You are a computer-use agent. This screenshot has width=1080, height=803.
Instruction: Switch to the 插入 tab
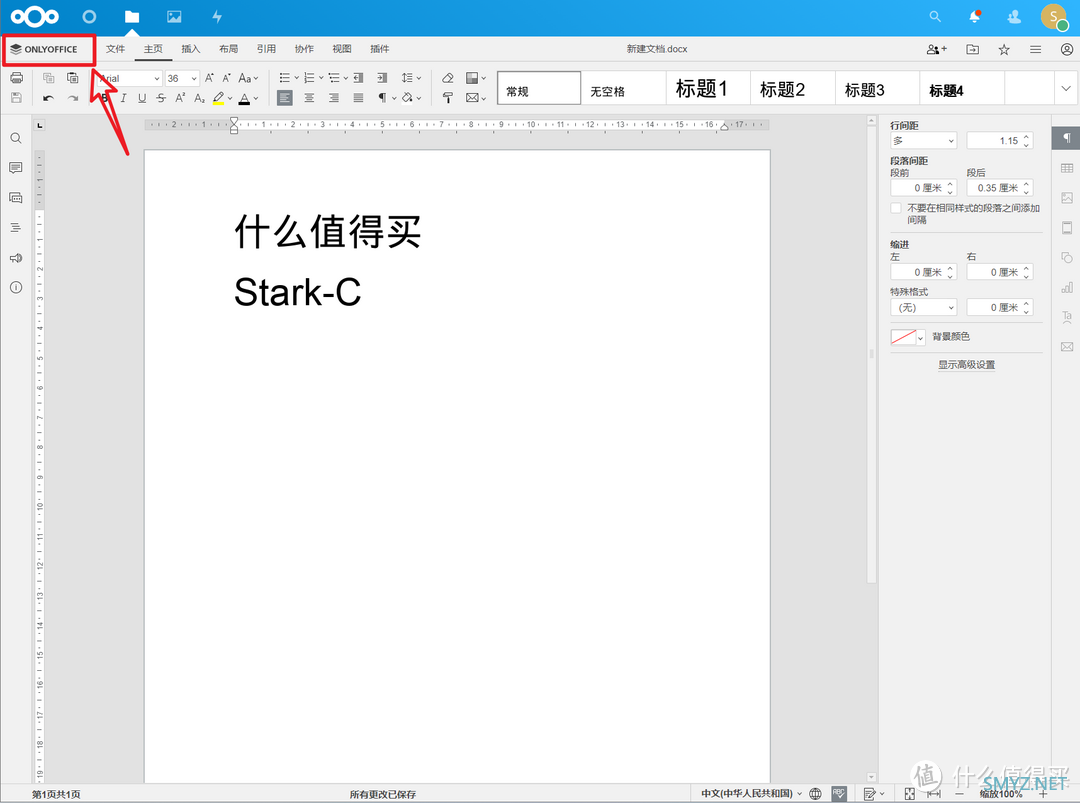pos(191,49)
